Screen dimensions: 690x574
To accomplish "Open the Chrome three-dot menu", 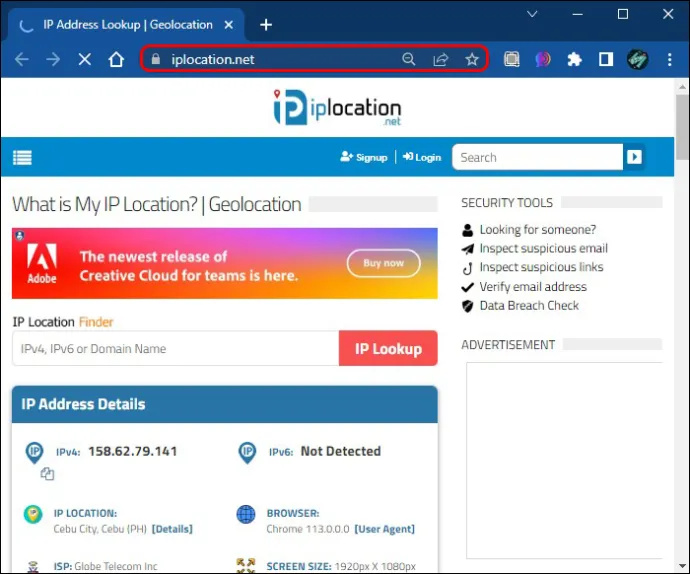I will (669, 59).
